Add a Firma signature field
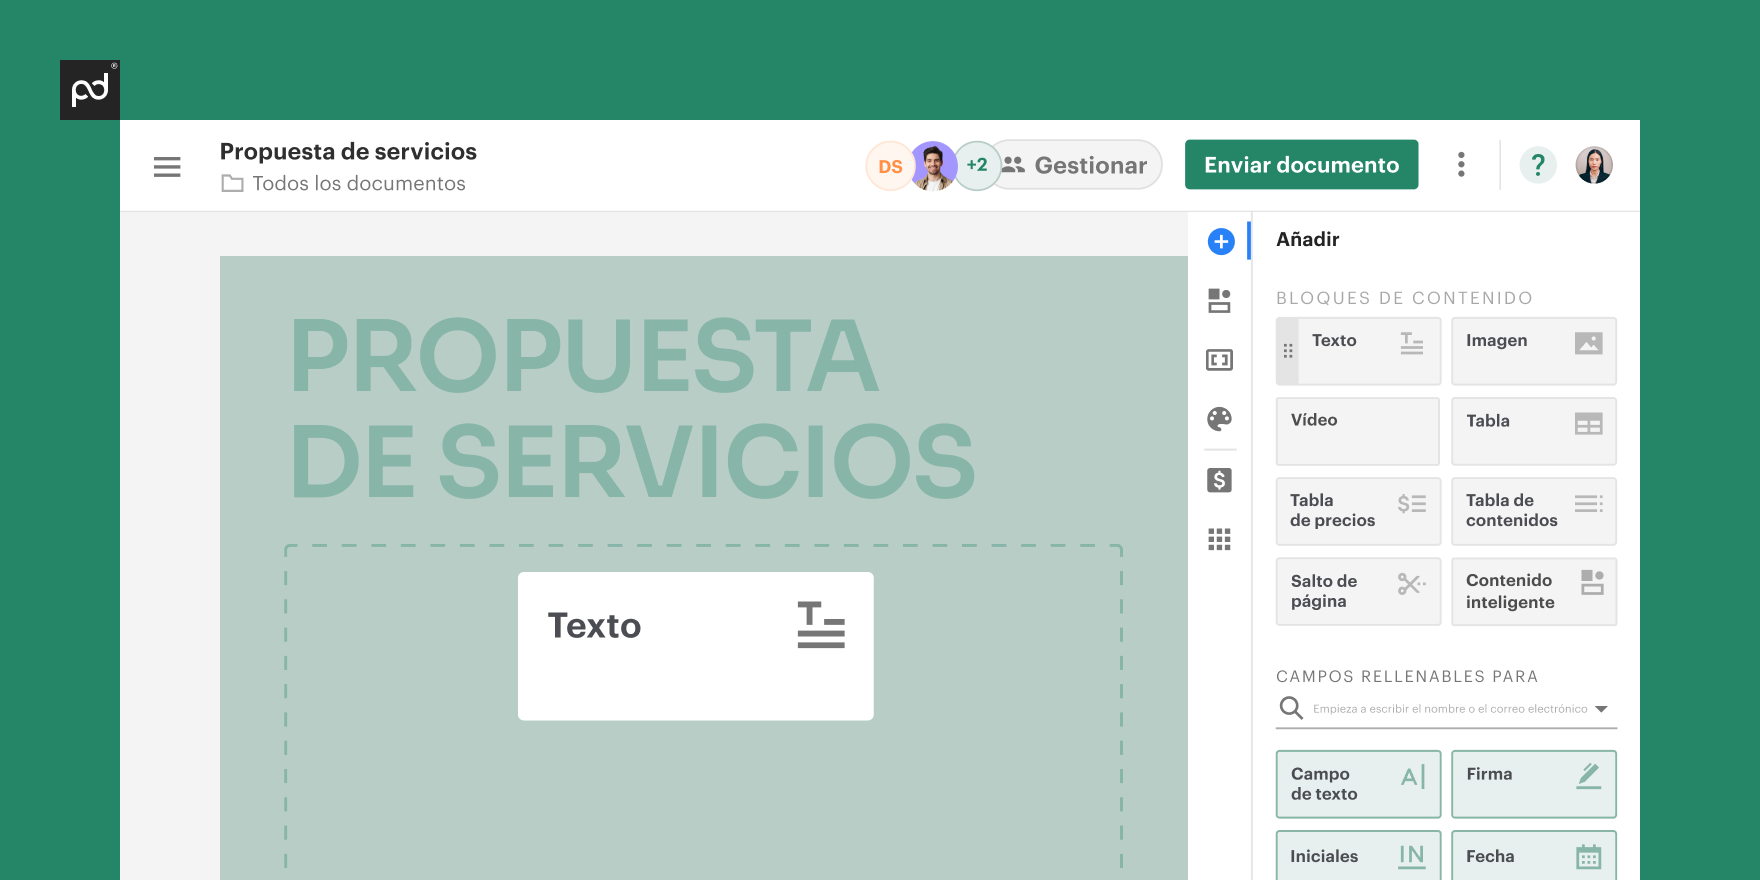This screenshot has height=880, width=1760. [x=1534, y=784]
